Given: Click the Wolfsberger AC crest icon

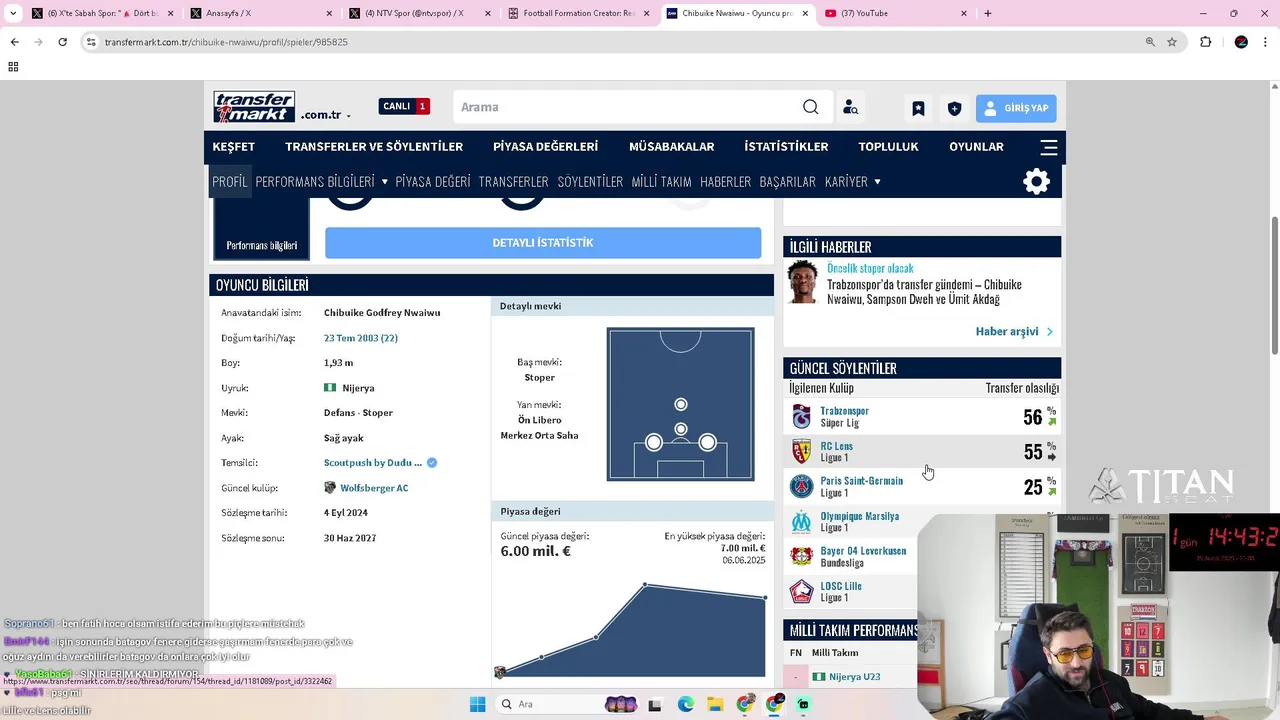Looking at the screenshot, I should [x=330, y=488].
